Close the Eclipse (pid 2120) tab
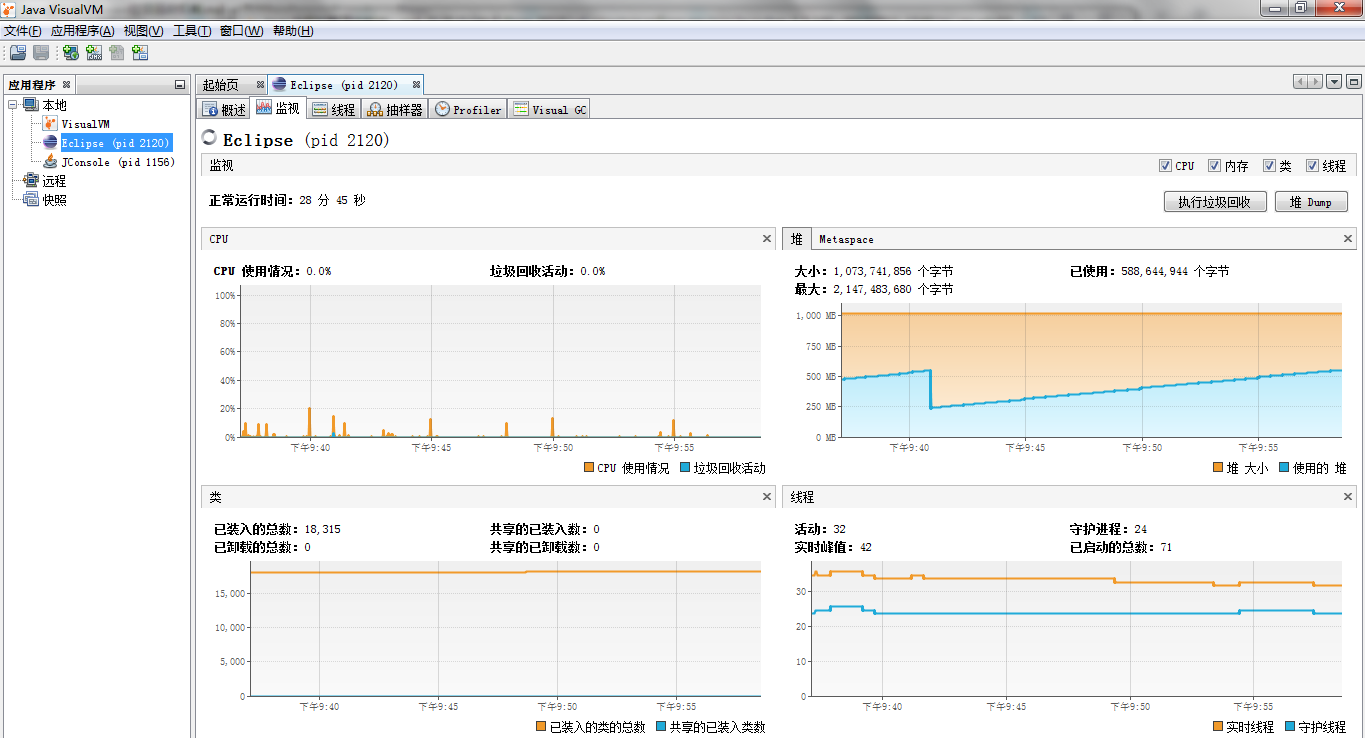 point(416,85)
